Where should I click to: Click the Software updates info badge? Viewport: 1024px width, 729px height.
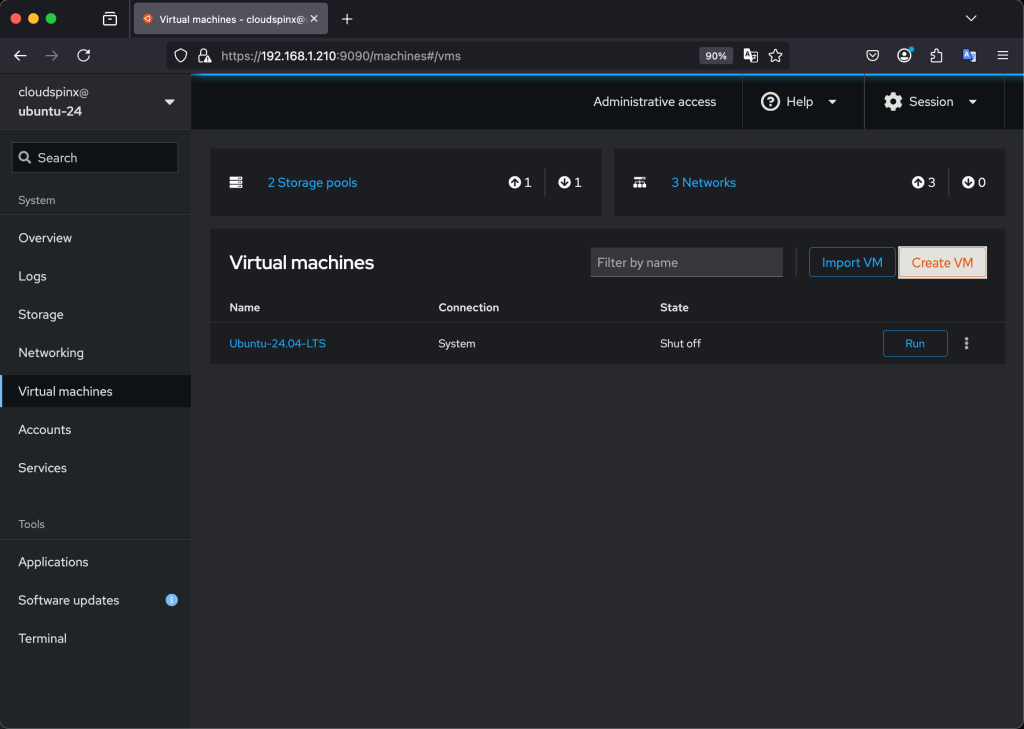(x=172, y=600)
